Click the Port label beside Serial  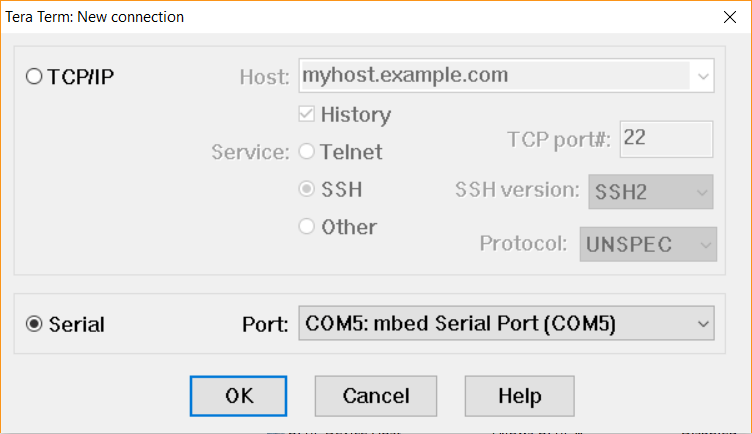(264, 325)
